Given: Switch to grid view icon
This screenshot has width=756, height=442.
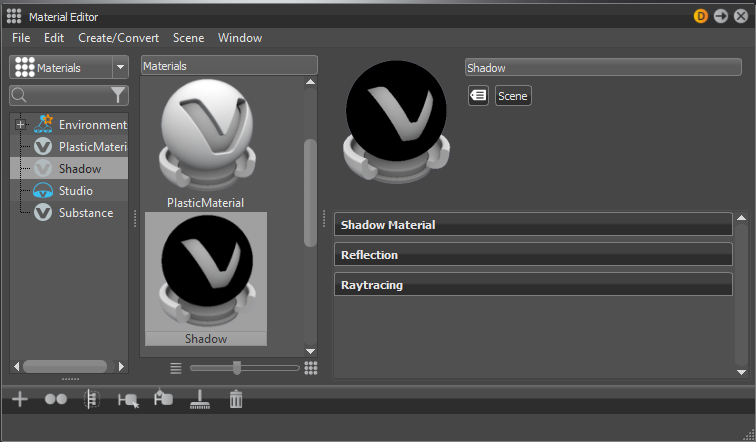Looking at the screenshot, I should point(311,368).
